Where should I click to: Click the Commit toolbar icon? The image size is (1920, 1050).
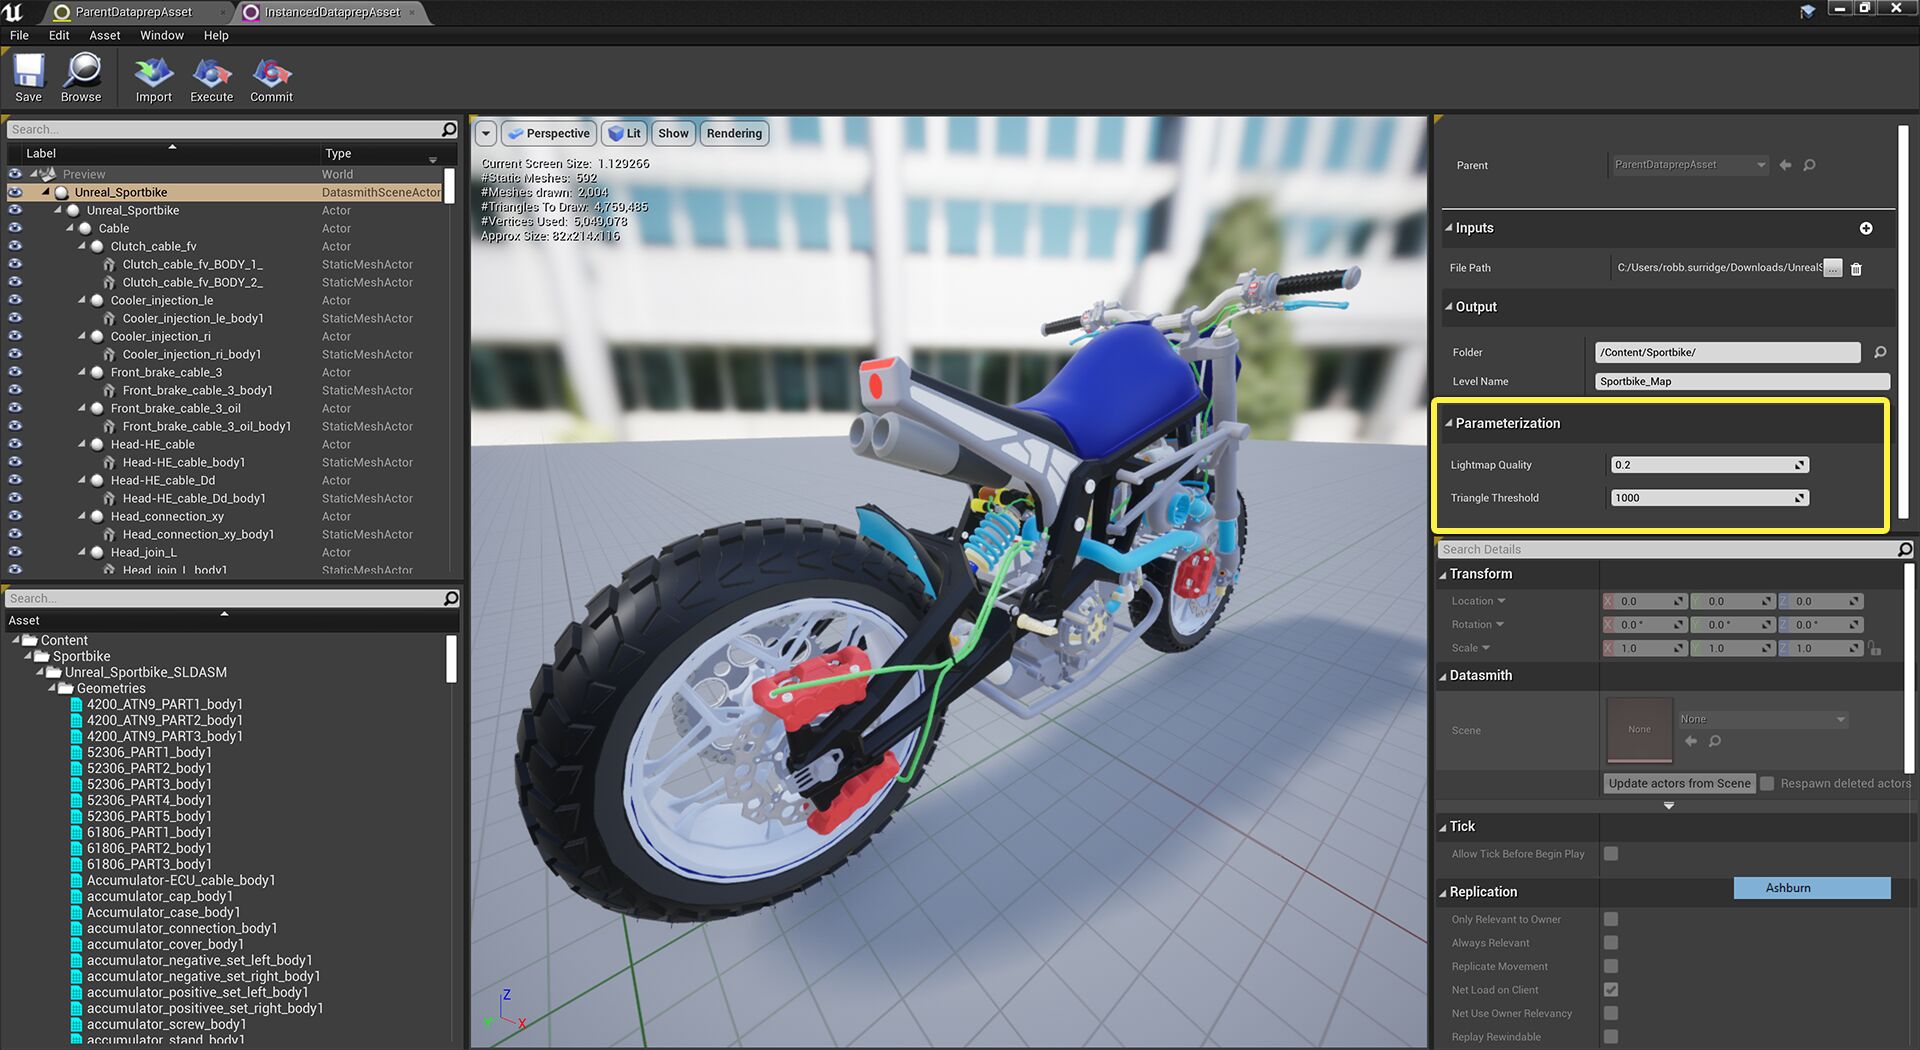tap(271, 78)
